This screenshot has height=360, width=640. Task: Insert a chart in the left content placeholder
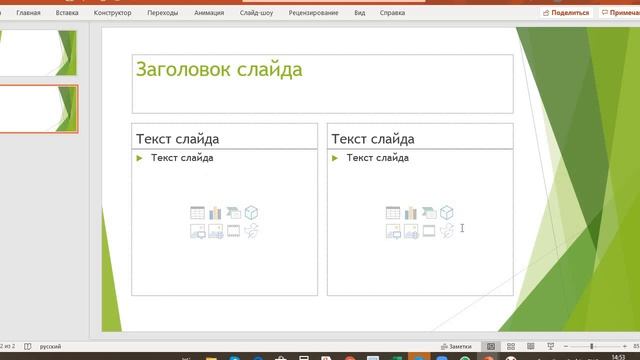pos(215,213)
